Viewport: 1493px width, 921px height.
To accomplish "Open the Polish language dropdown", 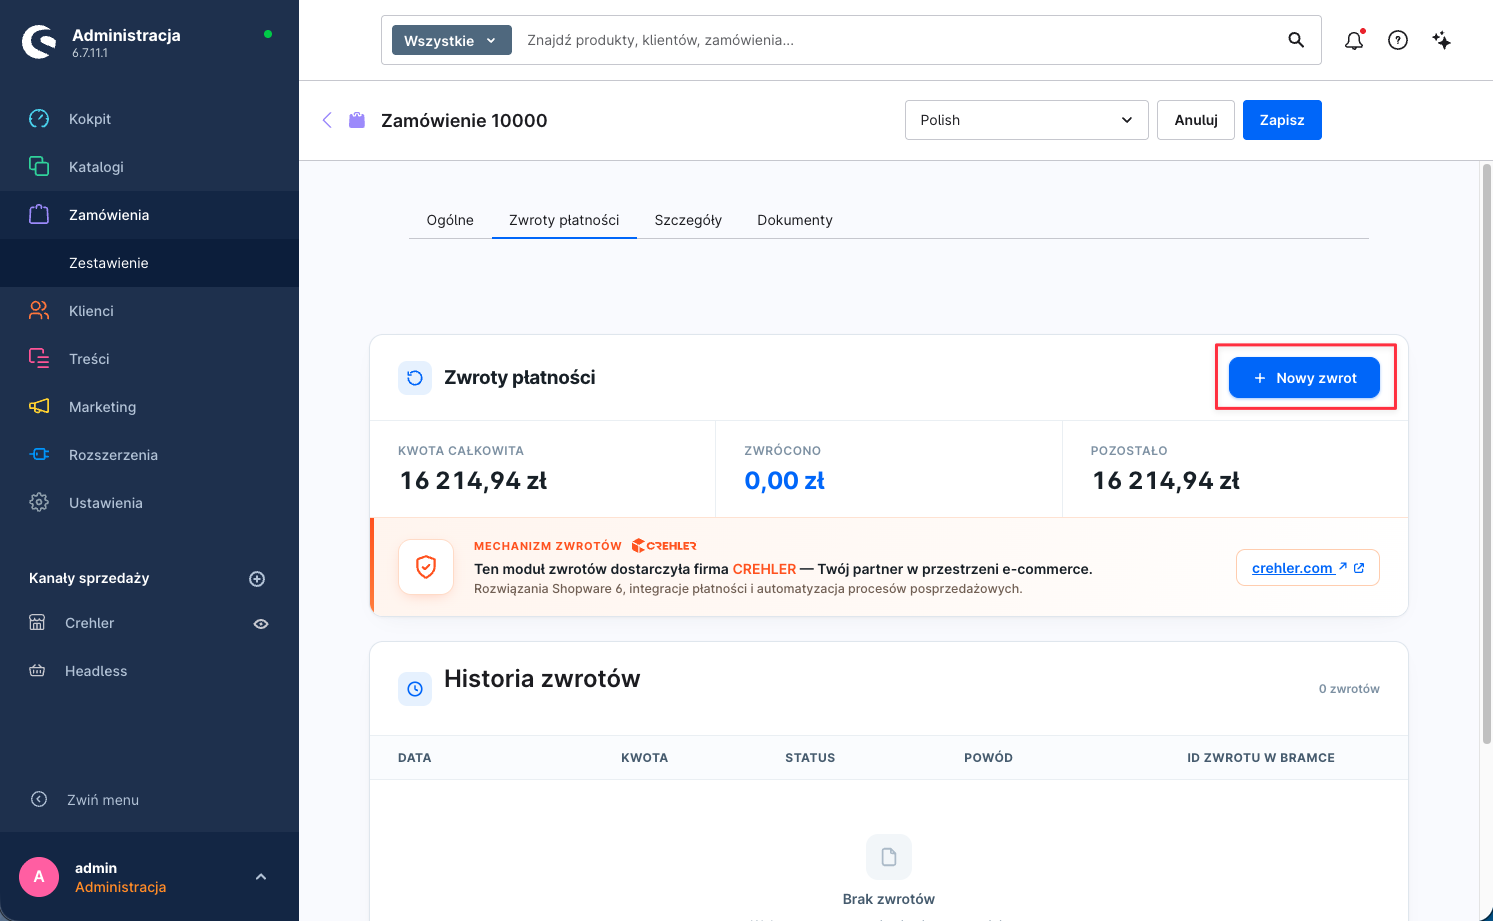I will [x=1026, y=120].
